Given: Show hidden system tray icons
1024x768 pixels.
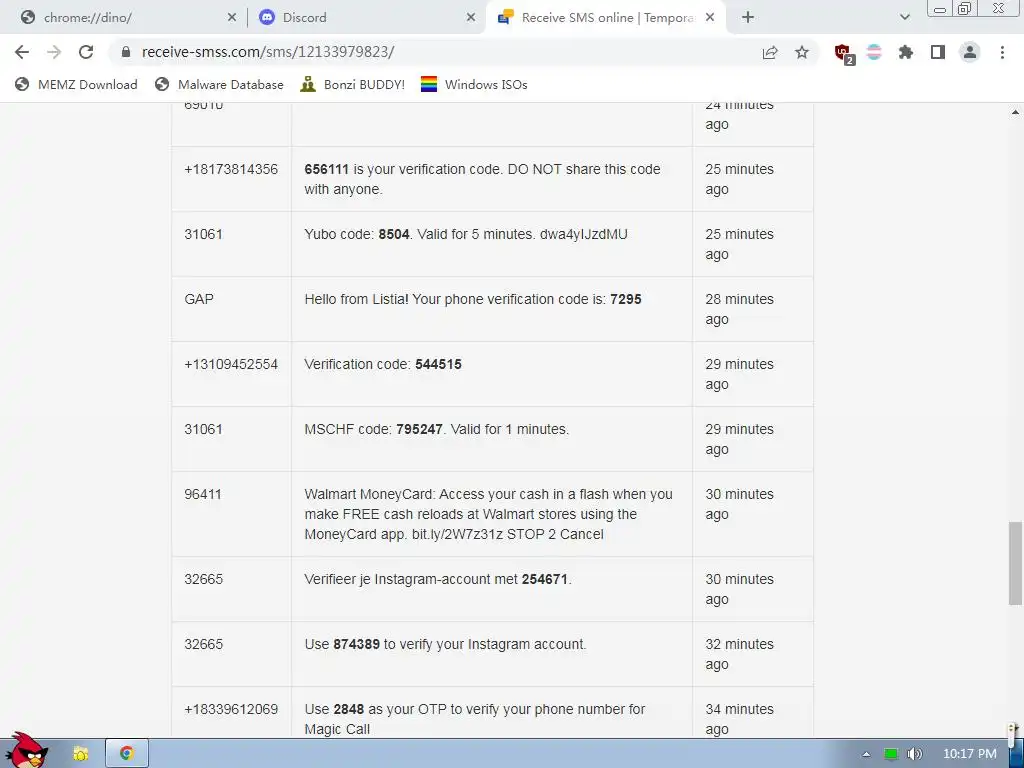Looking at the screenshot, I should coord(866,754).
